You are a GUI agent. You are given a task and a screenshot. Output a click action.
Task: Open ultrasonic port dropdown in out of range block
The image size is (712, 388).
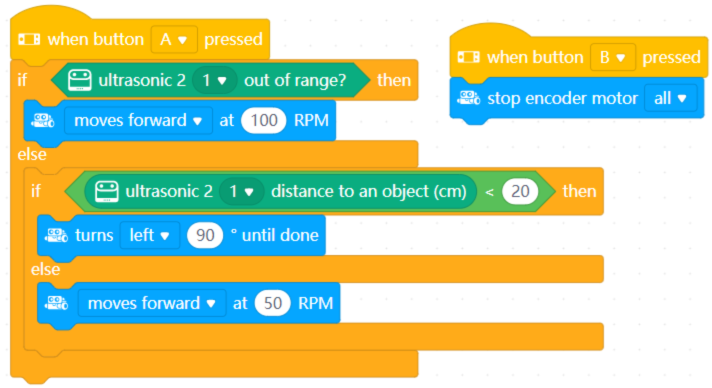click(214, 80)
